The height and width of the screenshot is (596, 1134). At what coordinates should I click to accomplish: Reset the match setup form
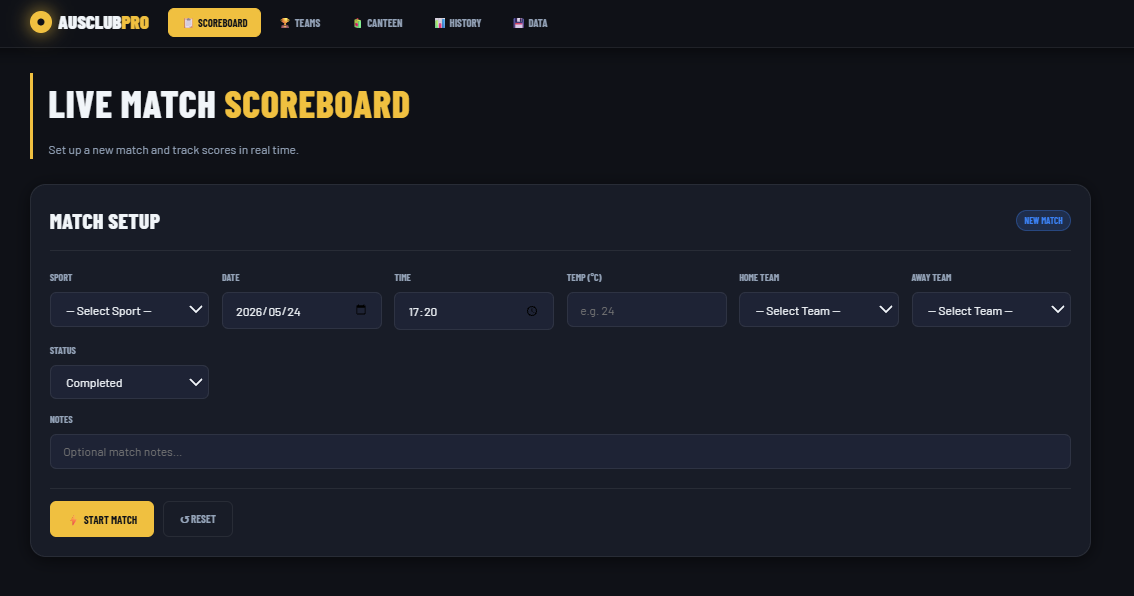pos(198,519)
